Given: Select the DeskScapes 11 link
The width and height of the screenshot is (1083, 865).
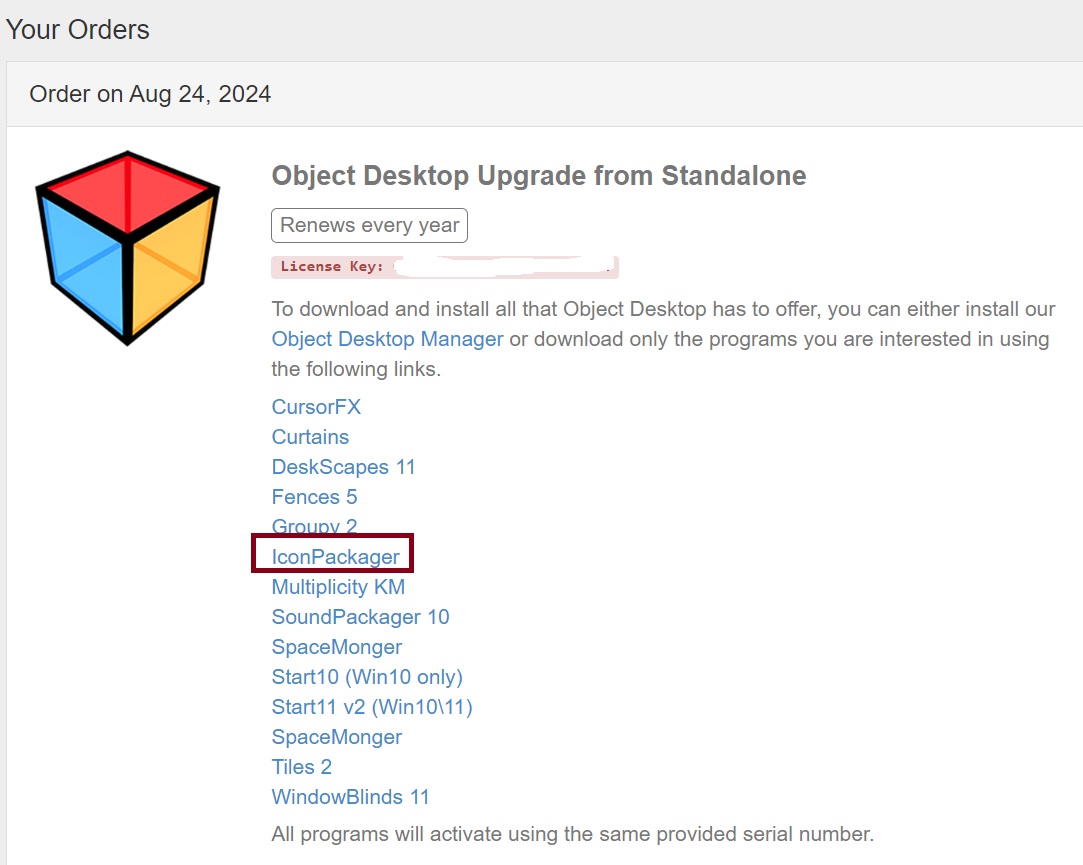Looking at the screenshot, I should pos(343,467).
